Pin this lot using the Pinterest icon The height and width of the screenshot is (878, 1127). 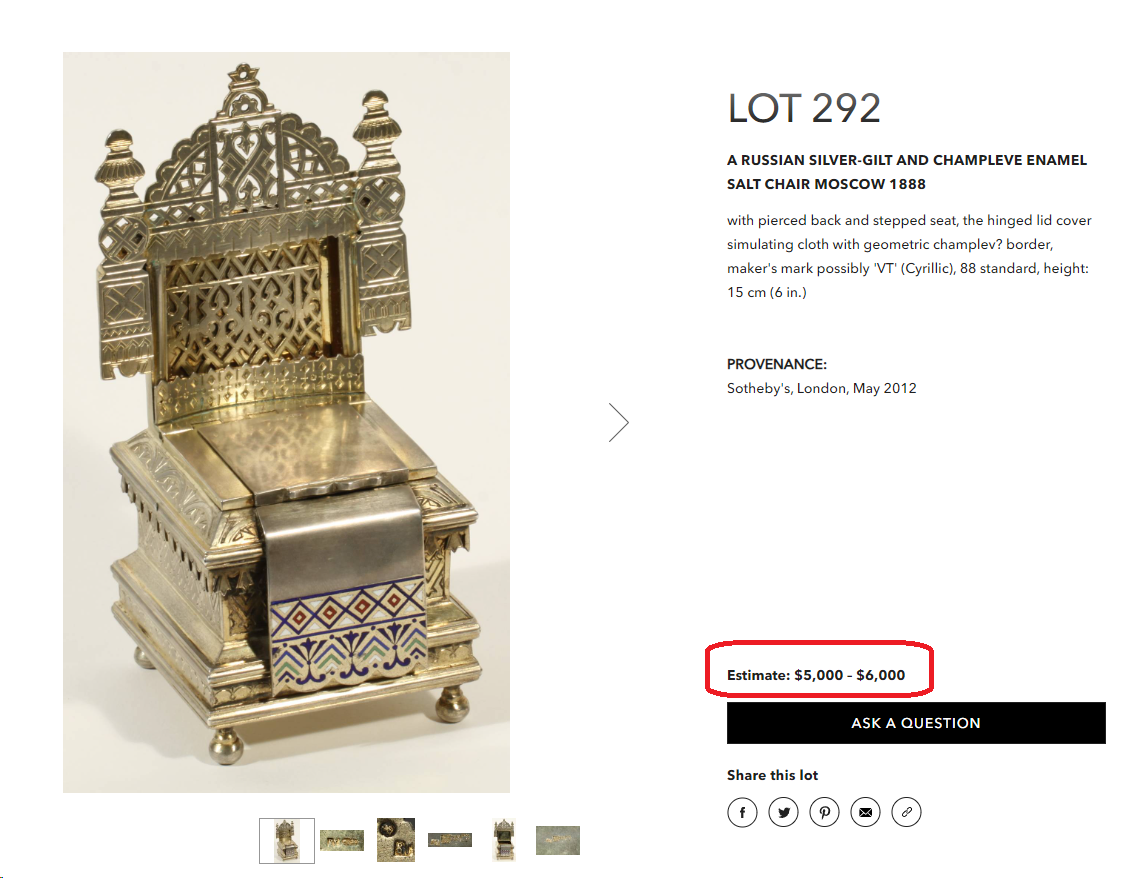[824, 813]
